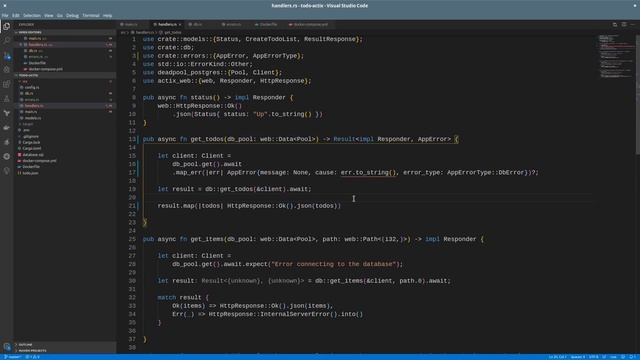Click the code minimap overview

point(616,56)
